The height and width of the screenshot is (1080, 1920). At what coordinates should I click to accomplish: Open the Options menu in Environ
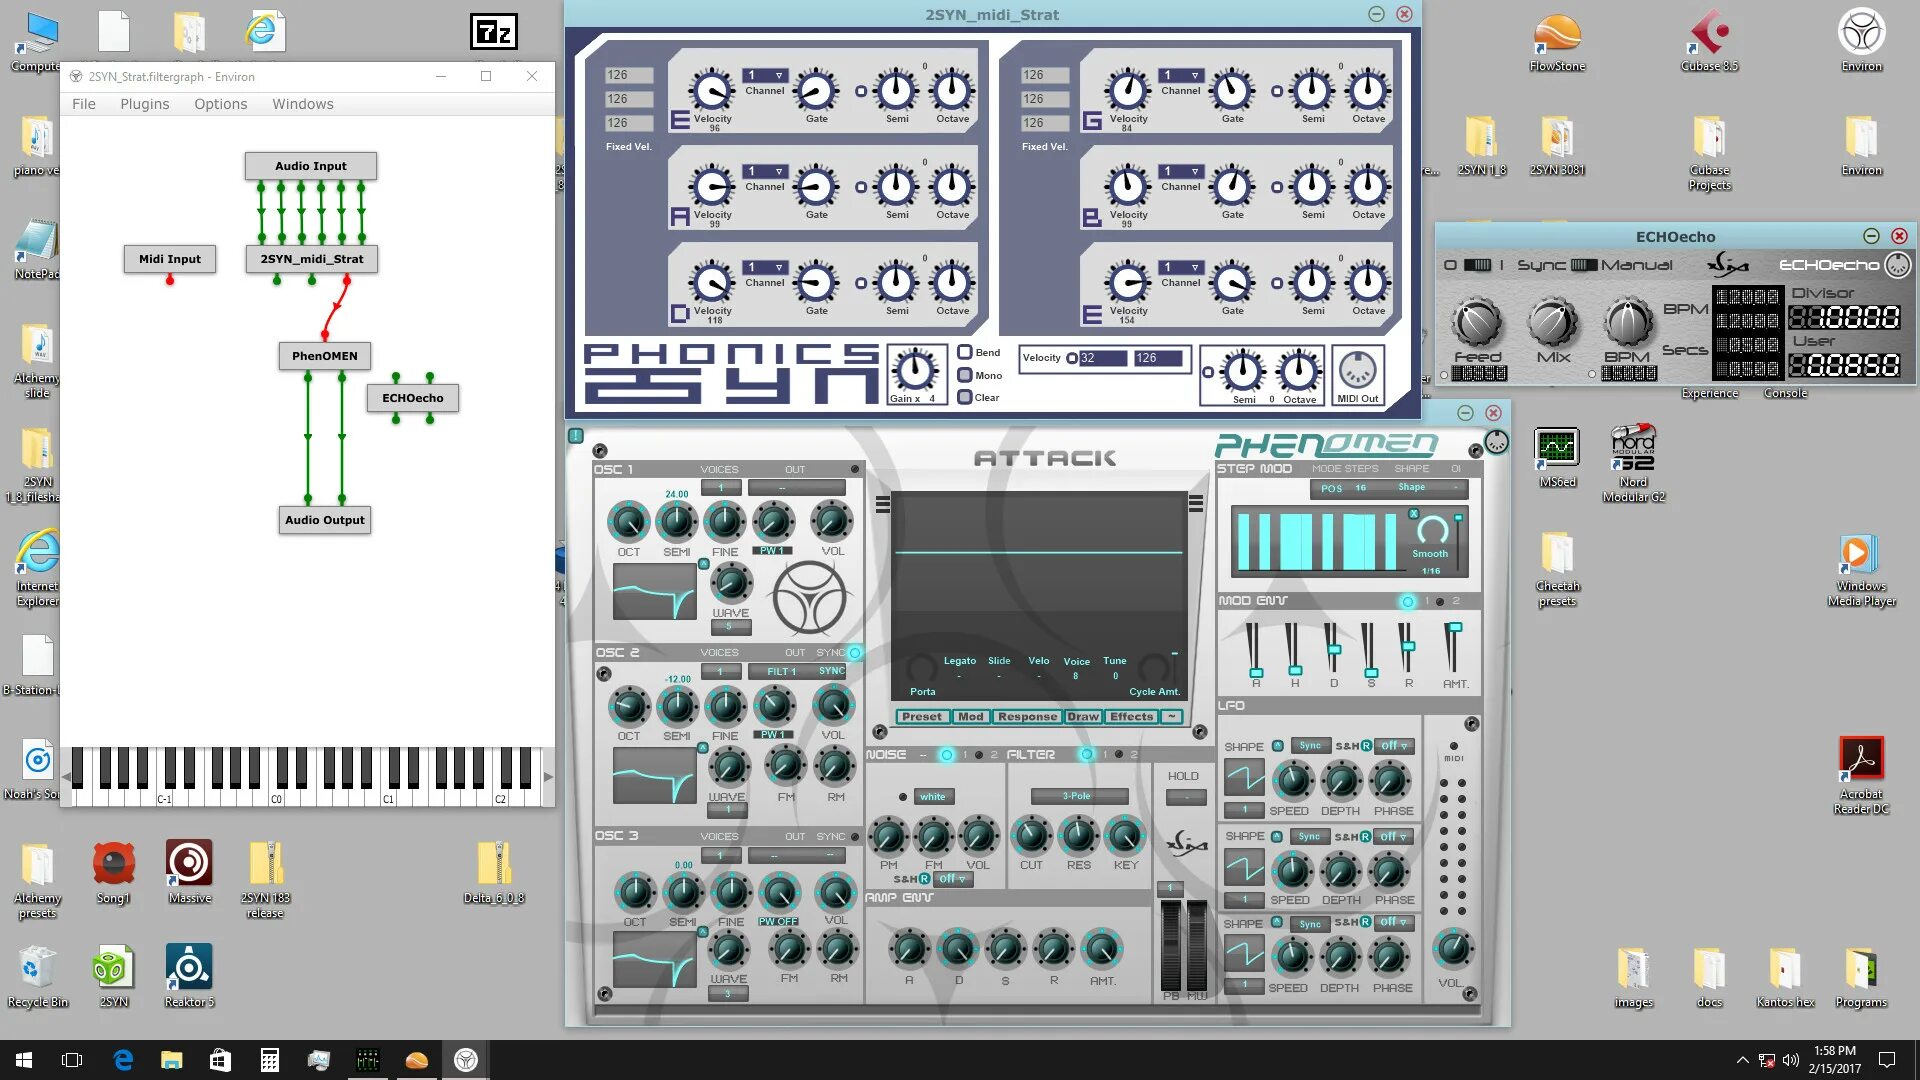coord(220,104)
